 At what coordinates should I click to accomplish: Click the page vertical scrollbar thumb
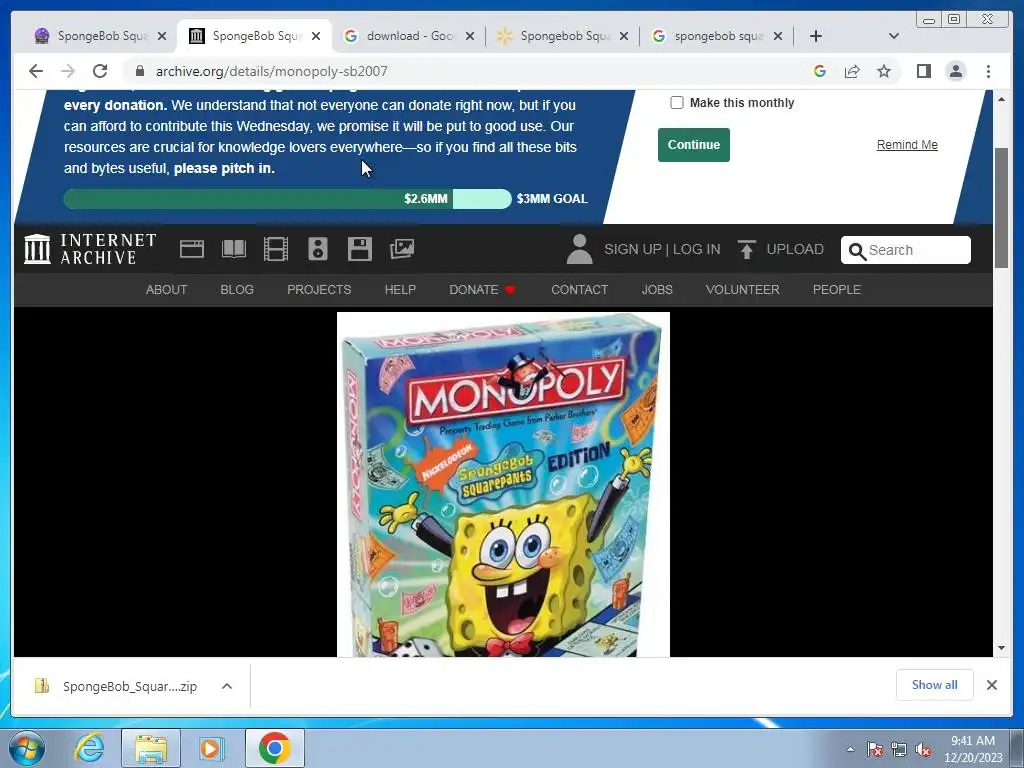point(1001,207)
